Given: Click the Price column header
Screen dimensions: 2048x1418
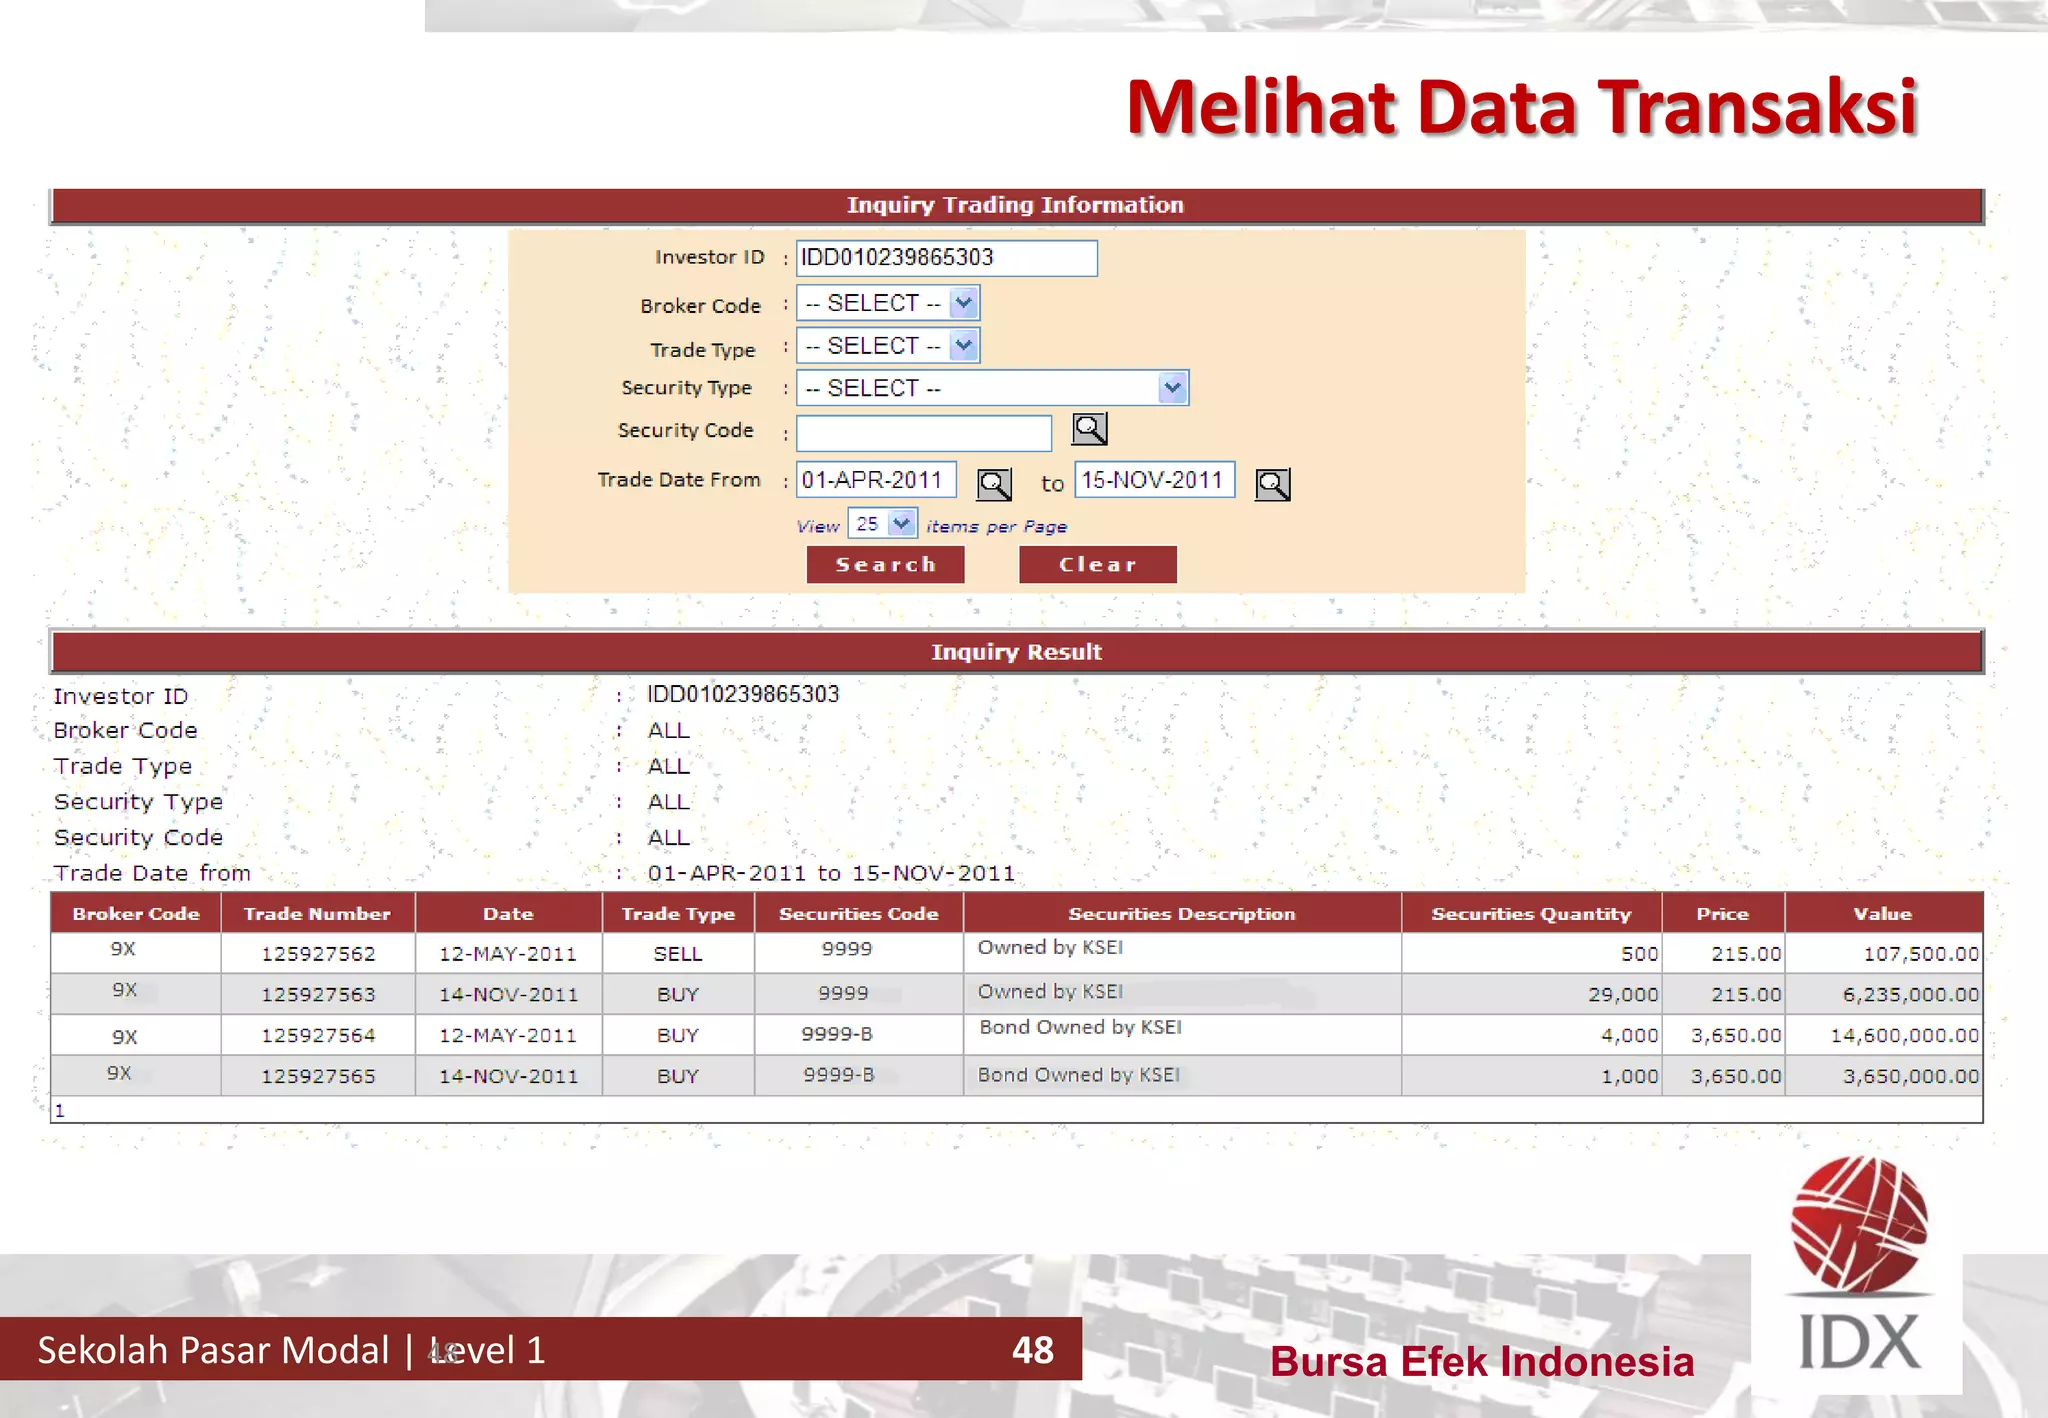Looking at the screenshot, I should click(1722, 913).
